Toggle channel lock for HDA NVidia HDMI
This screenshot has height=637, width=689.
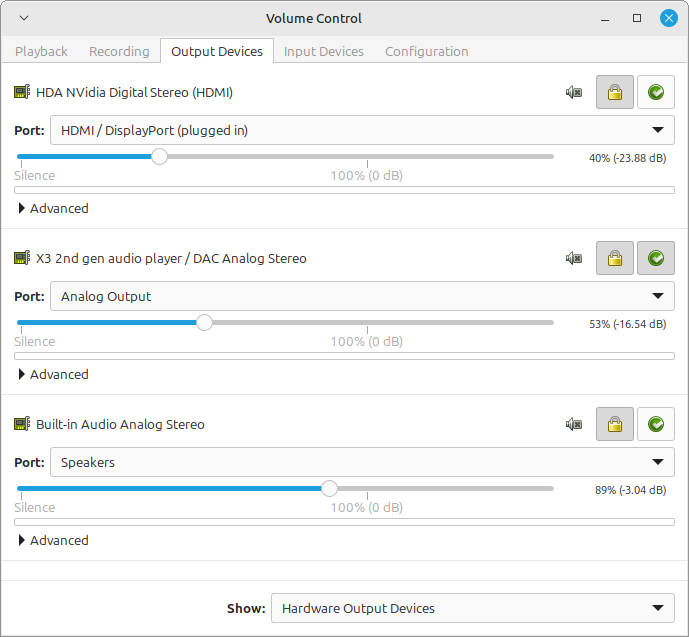pyautogui.click(x=615, y=92)
